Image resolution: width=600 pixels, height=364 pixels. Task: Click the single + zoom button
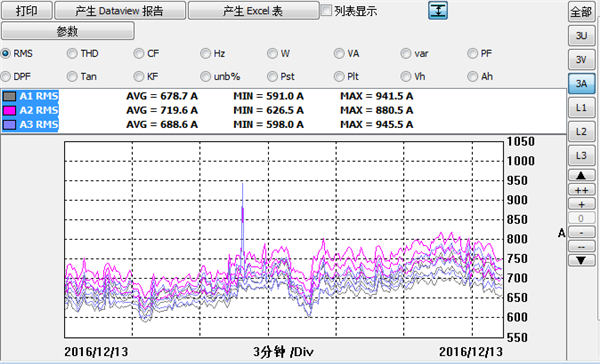[581, 204]
